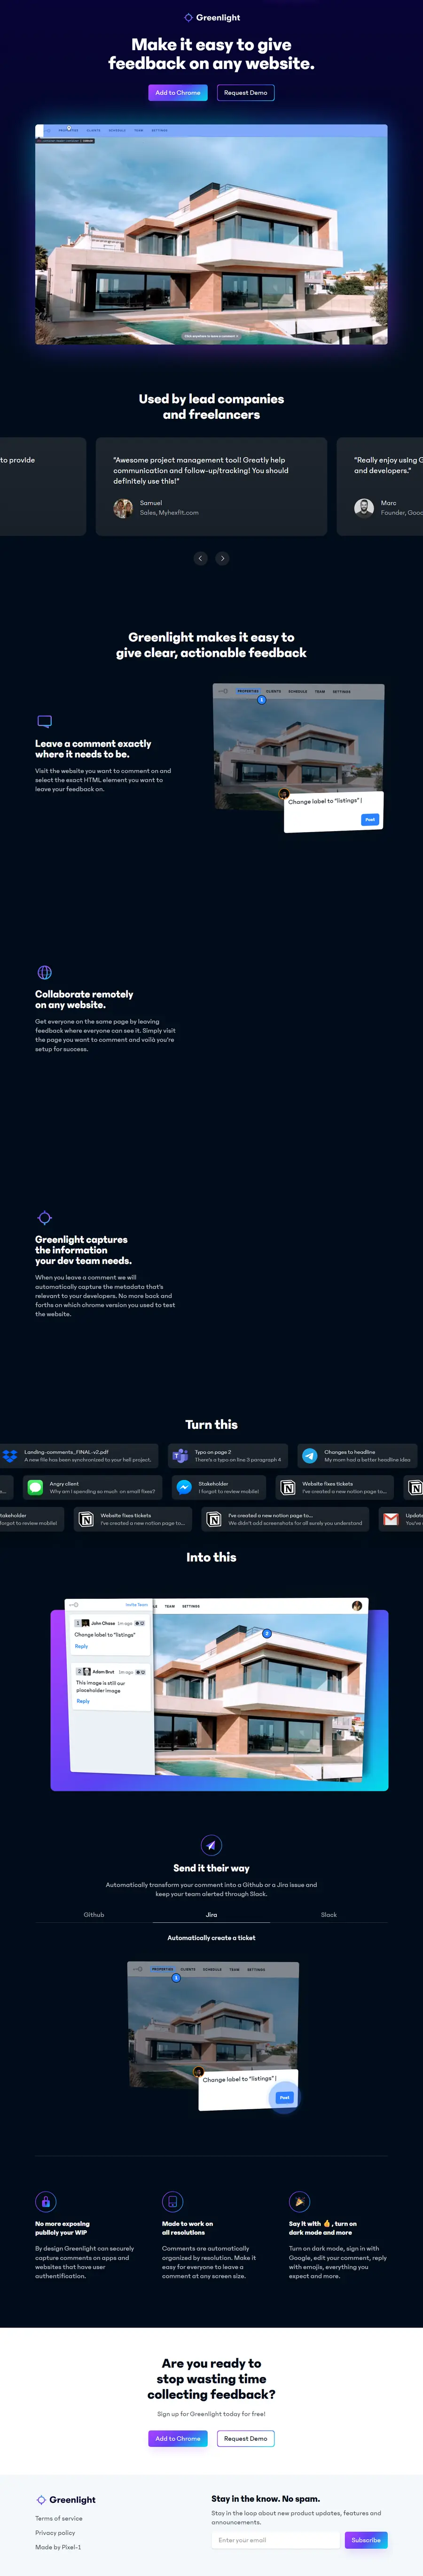Image resolution: width=423 pixels, height=2576 pixels.
Task: Click the Myhexfit.com text under Samuel
Action: [x=169, y=513]
